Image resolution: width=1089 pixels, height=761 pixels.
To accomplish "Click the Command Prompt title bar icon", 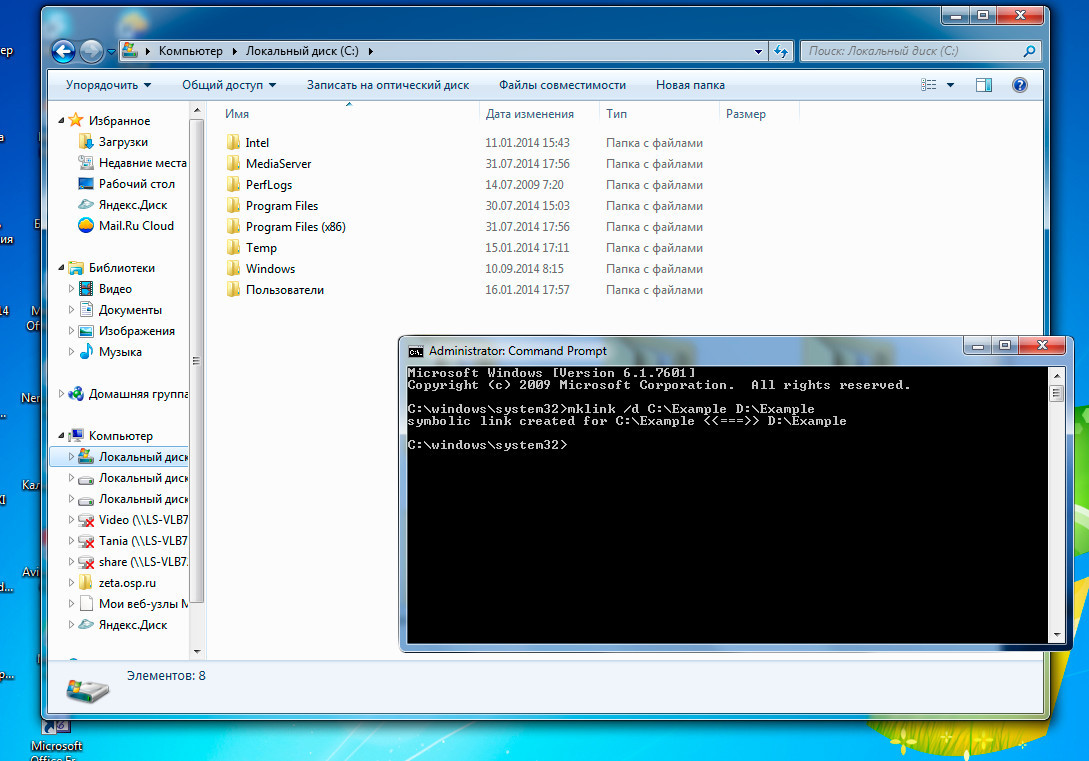I will [x=415, y=351].
